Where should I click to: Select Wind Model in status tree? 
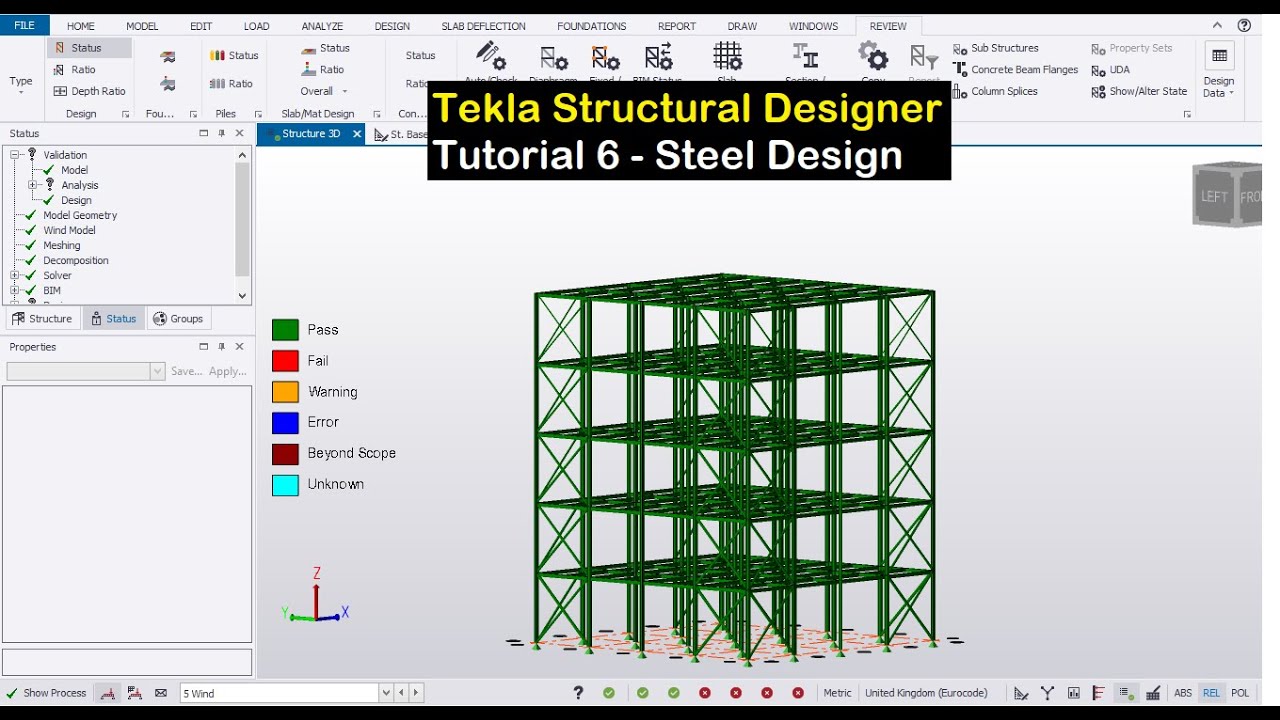click(x=69, y=230)
